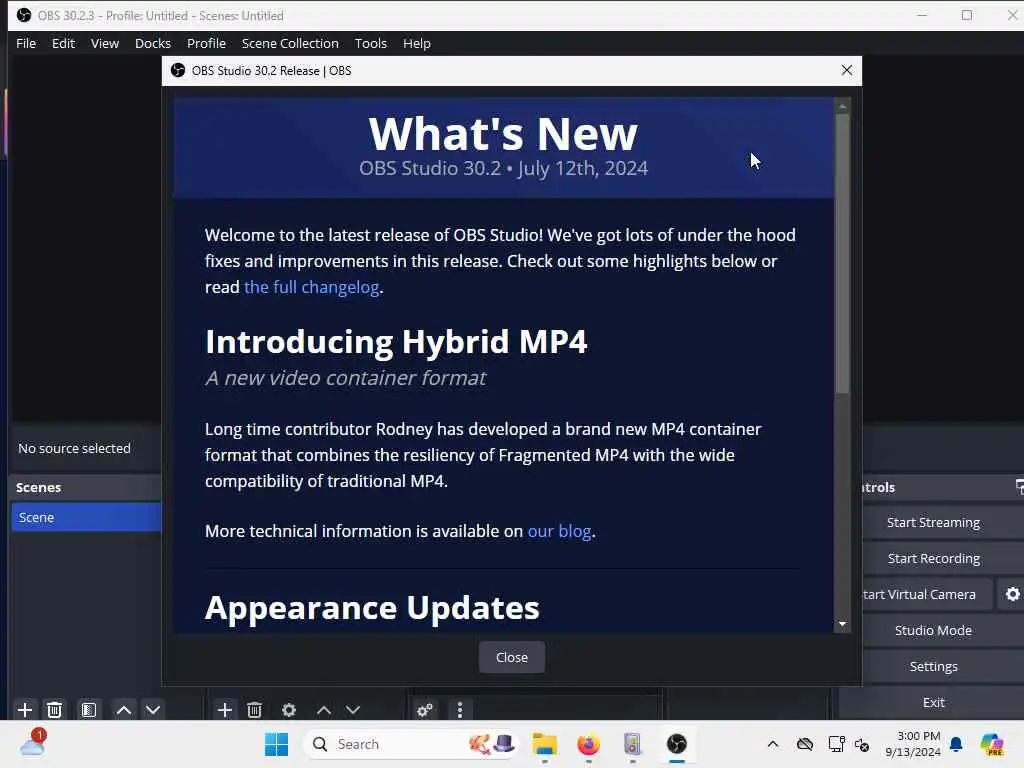The height and width of the screenshot is (768, 1024).
Task: Open source properties gear icon
Action: click(289, 709)
